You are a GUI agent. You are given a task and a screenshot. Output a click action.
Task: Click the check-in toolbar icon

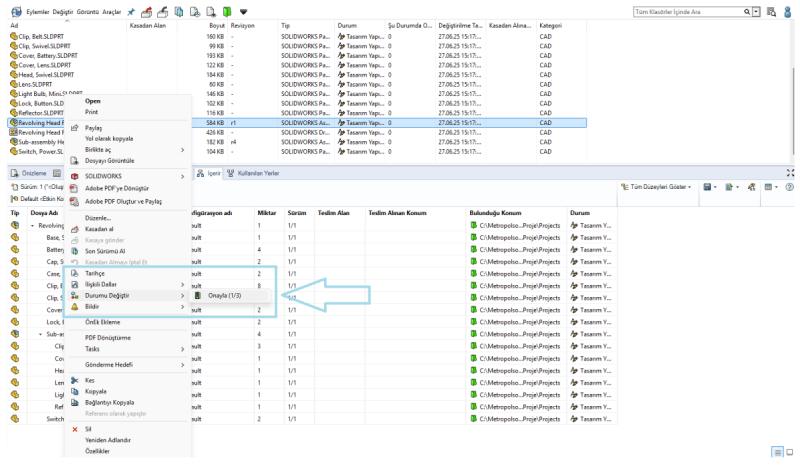[x=163, y=11]
